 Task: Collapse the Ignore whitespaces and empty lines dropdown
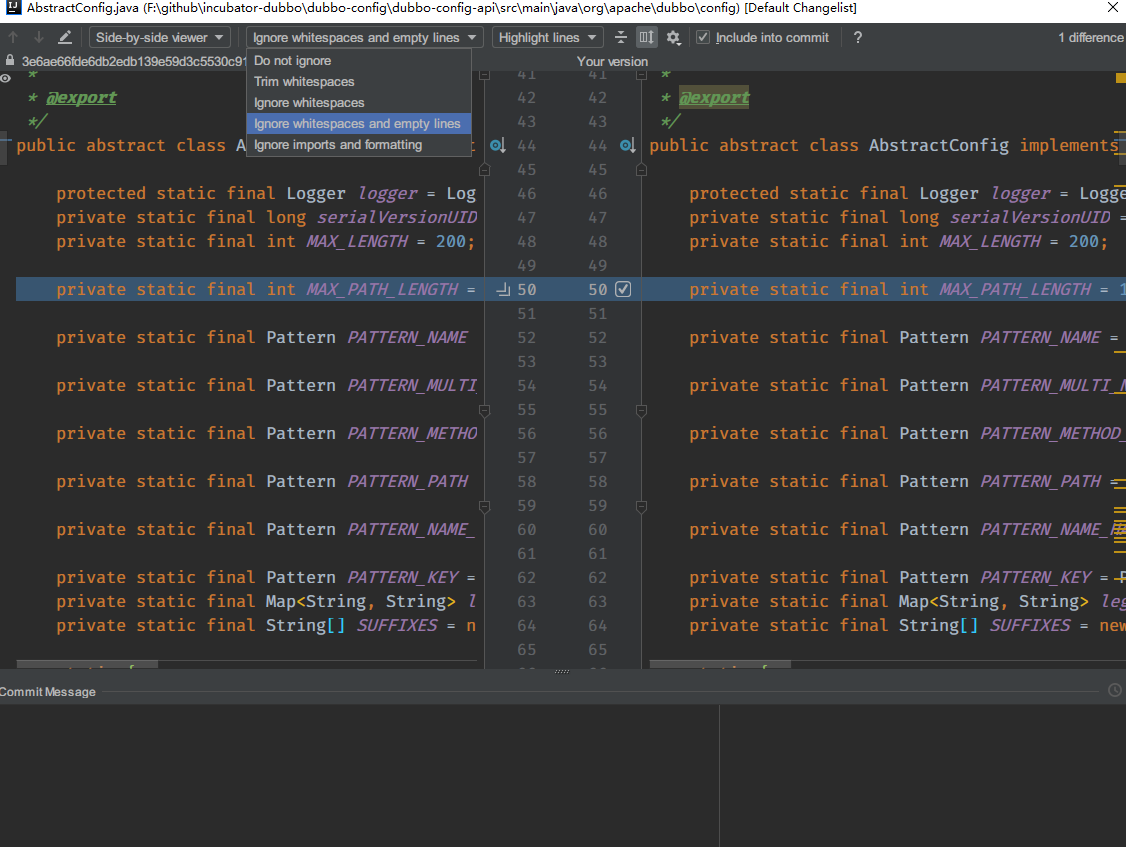(x=364, y=37)
